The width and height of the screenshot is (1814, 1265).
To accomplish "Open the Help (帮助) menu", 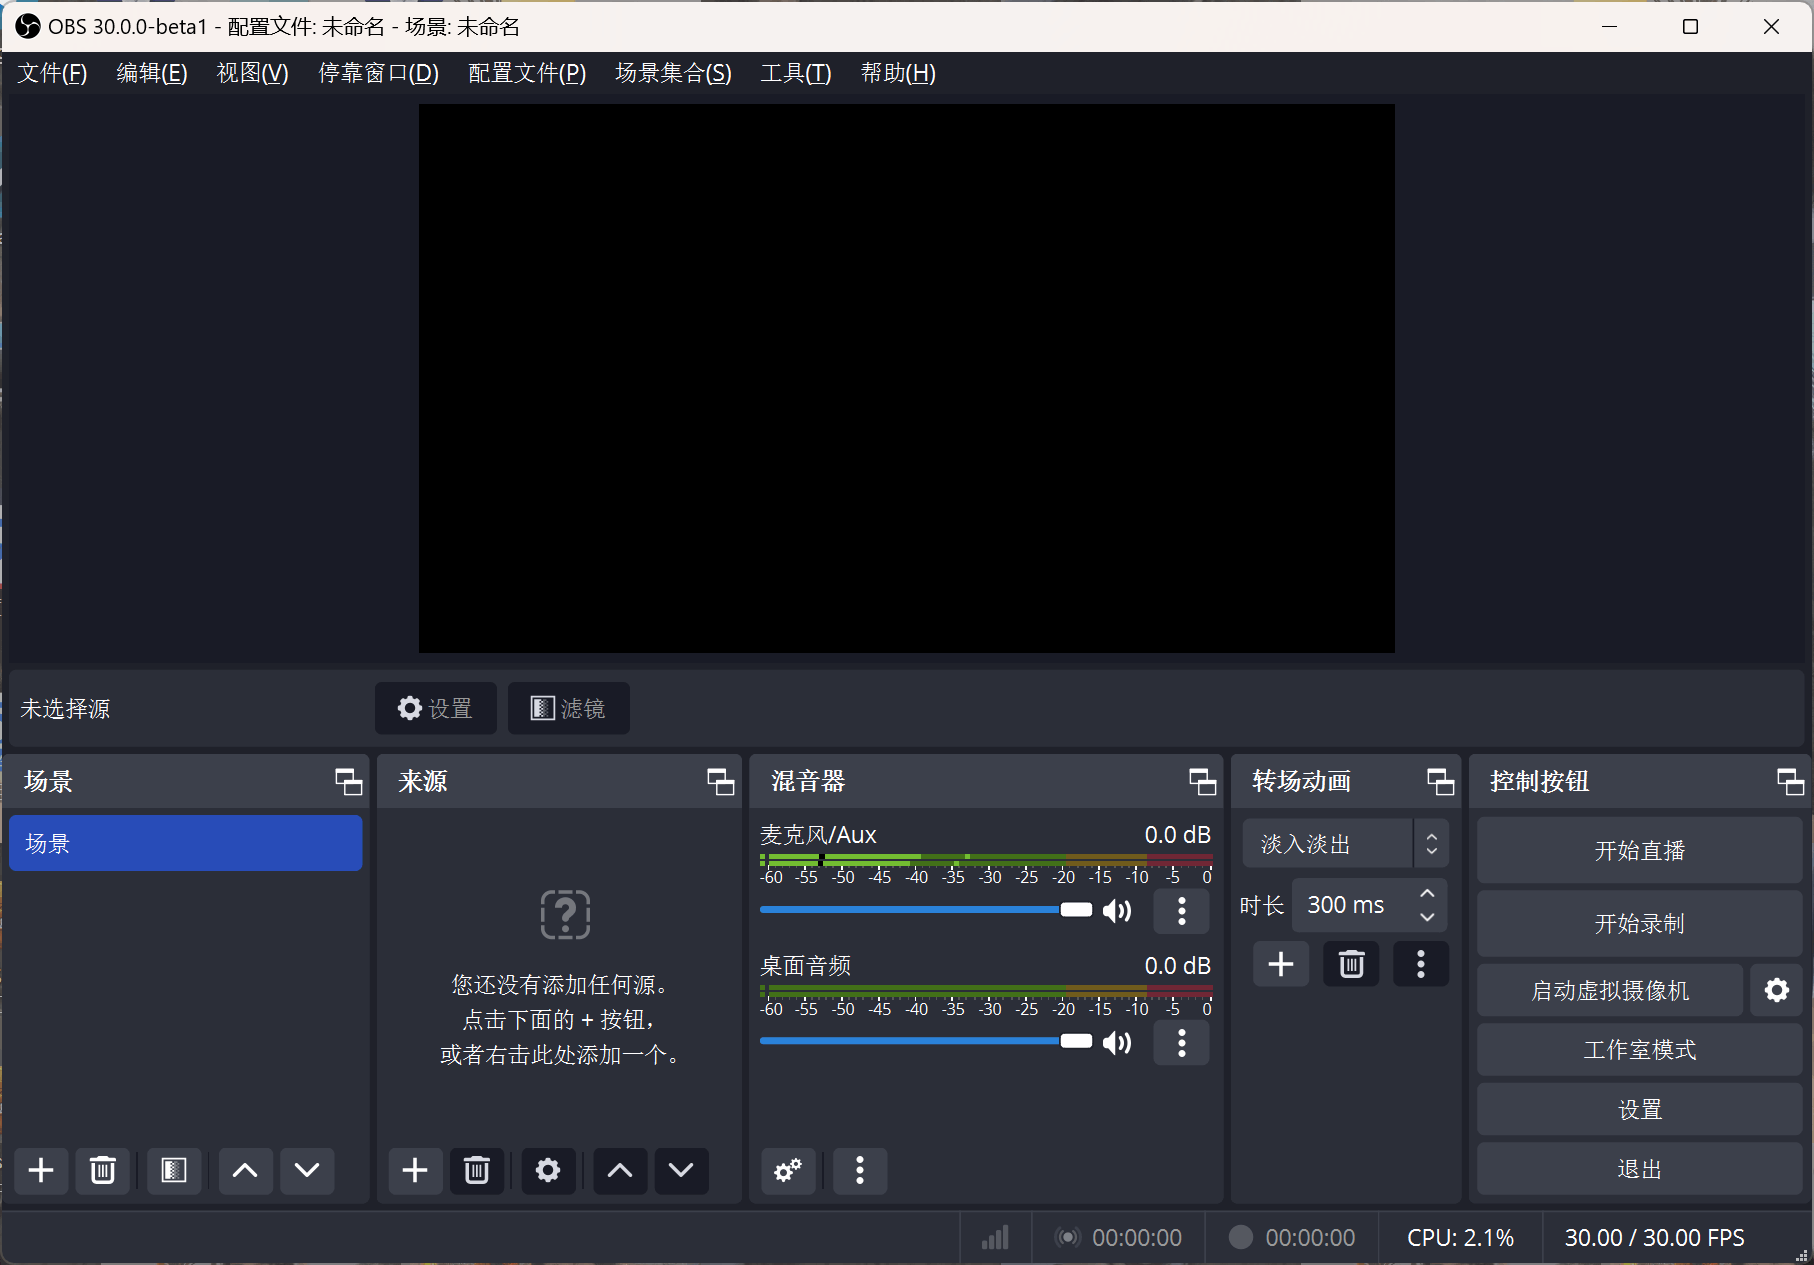I will point(898,73).
